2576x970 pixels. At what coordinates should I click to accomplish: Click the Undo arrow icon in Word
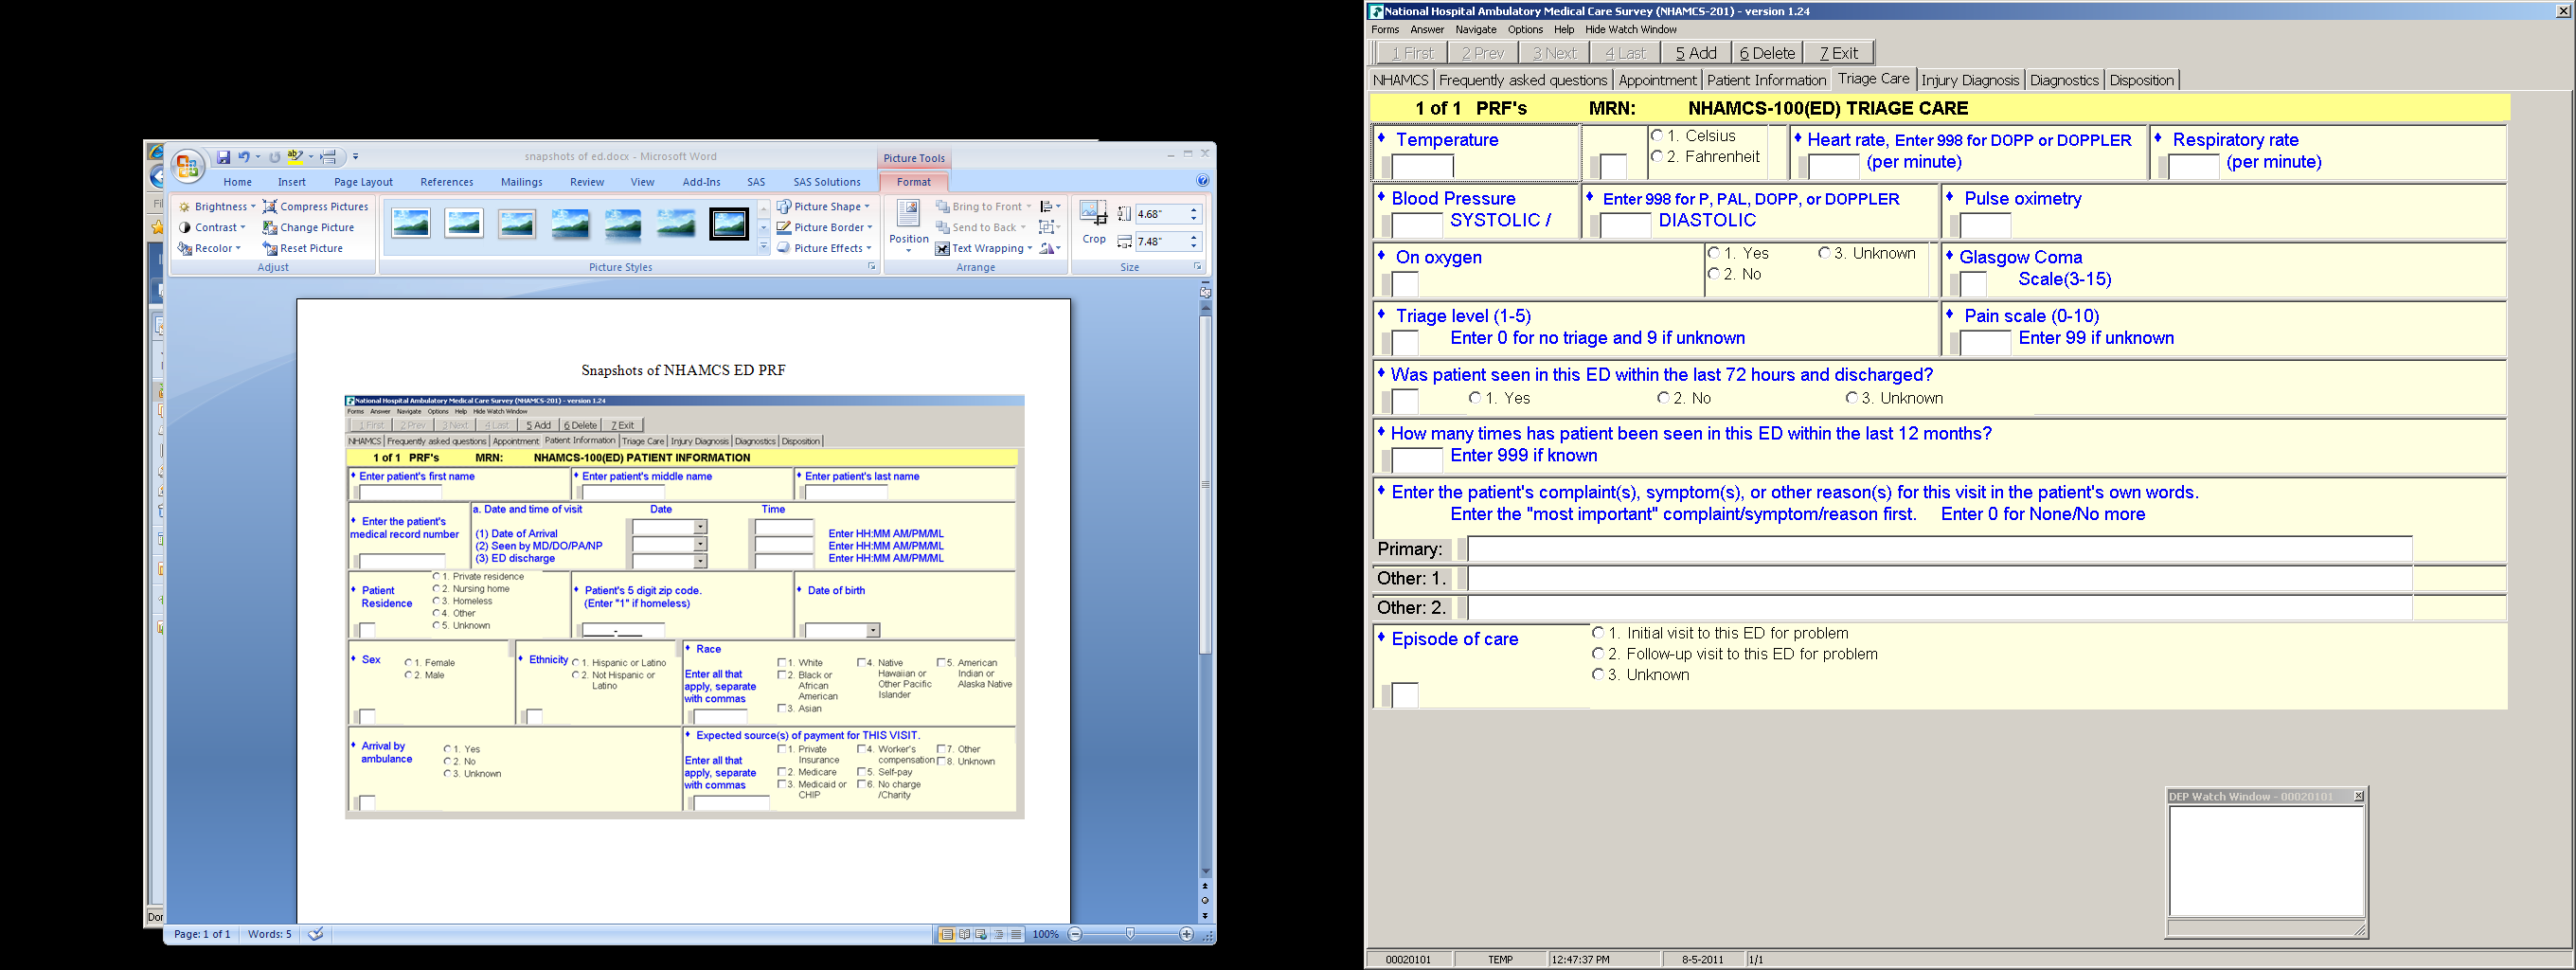[x=243, y=157]
